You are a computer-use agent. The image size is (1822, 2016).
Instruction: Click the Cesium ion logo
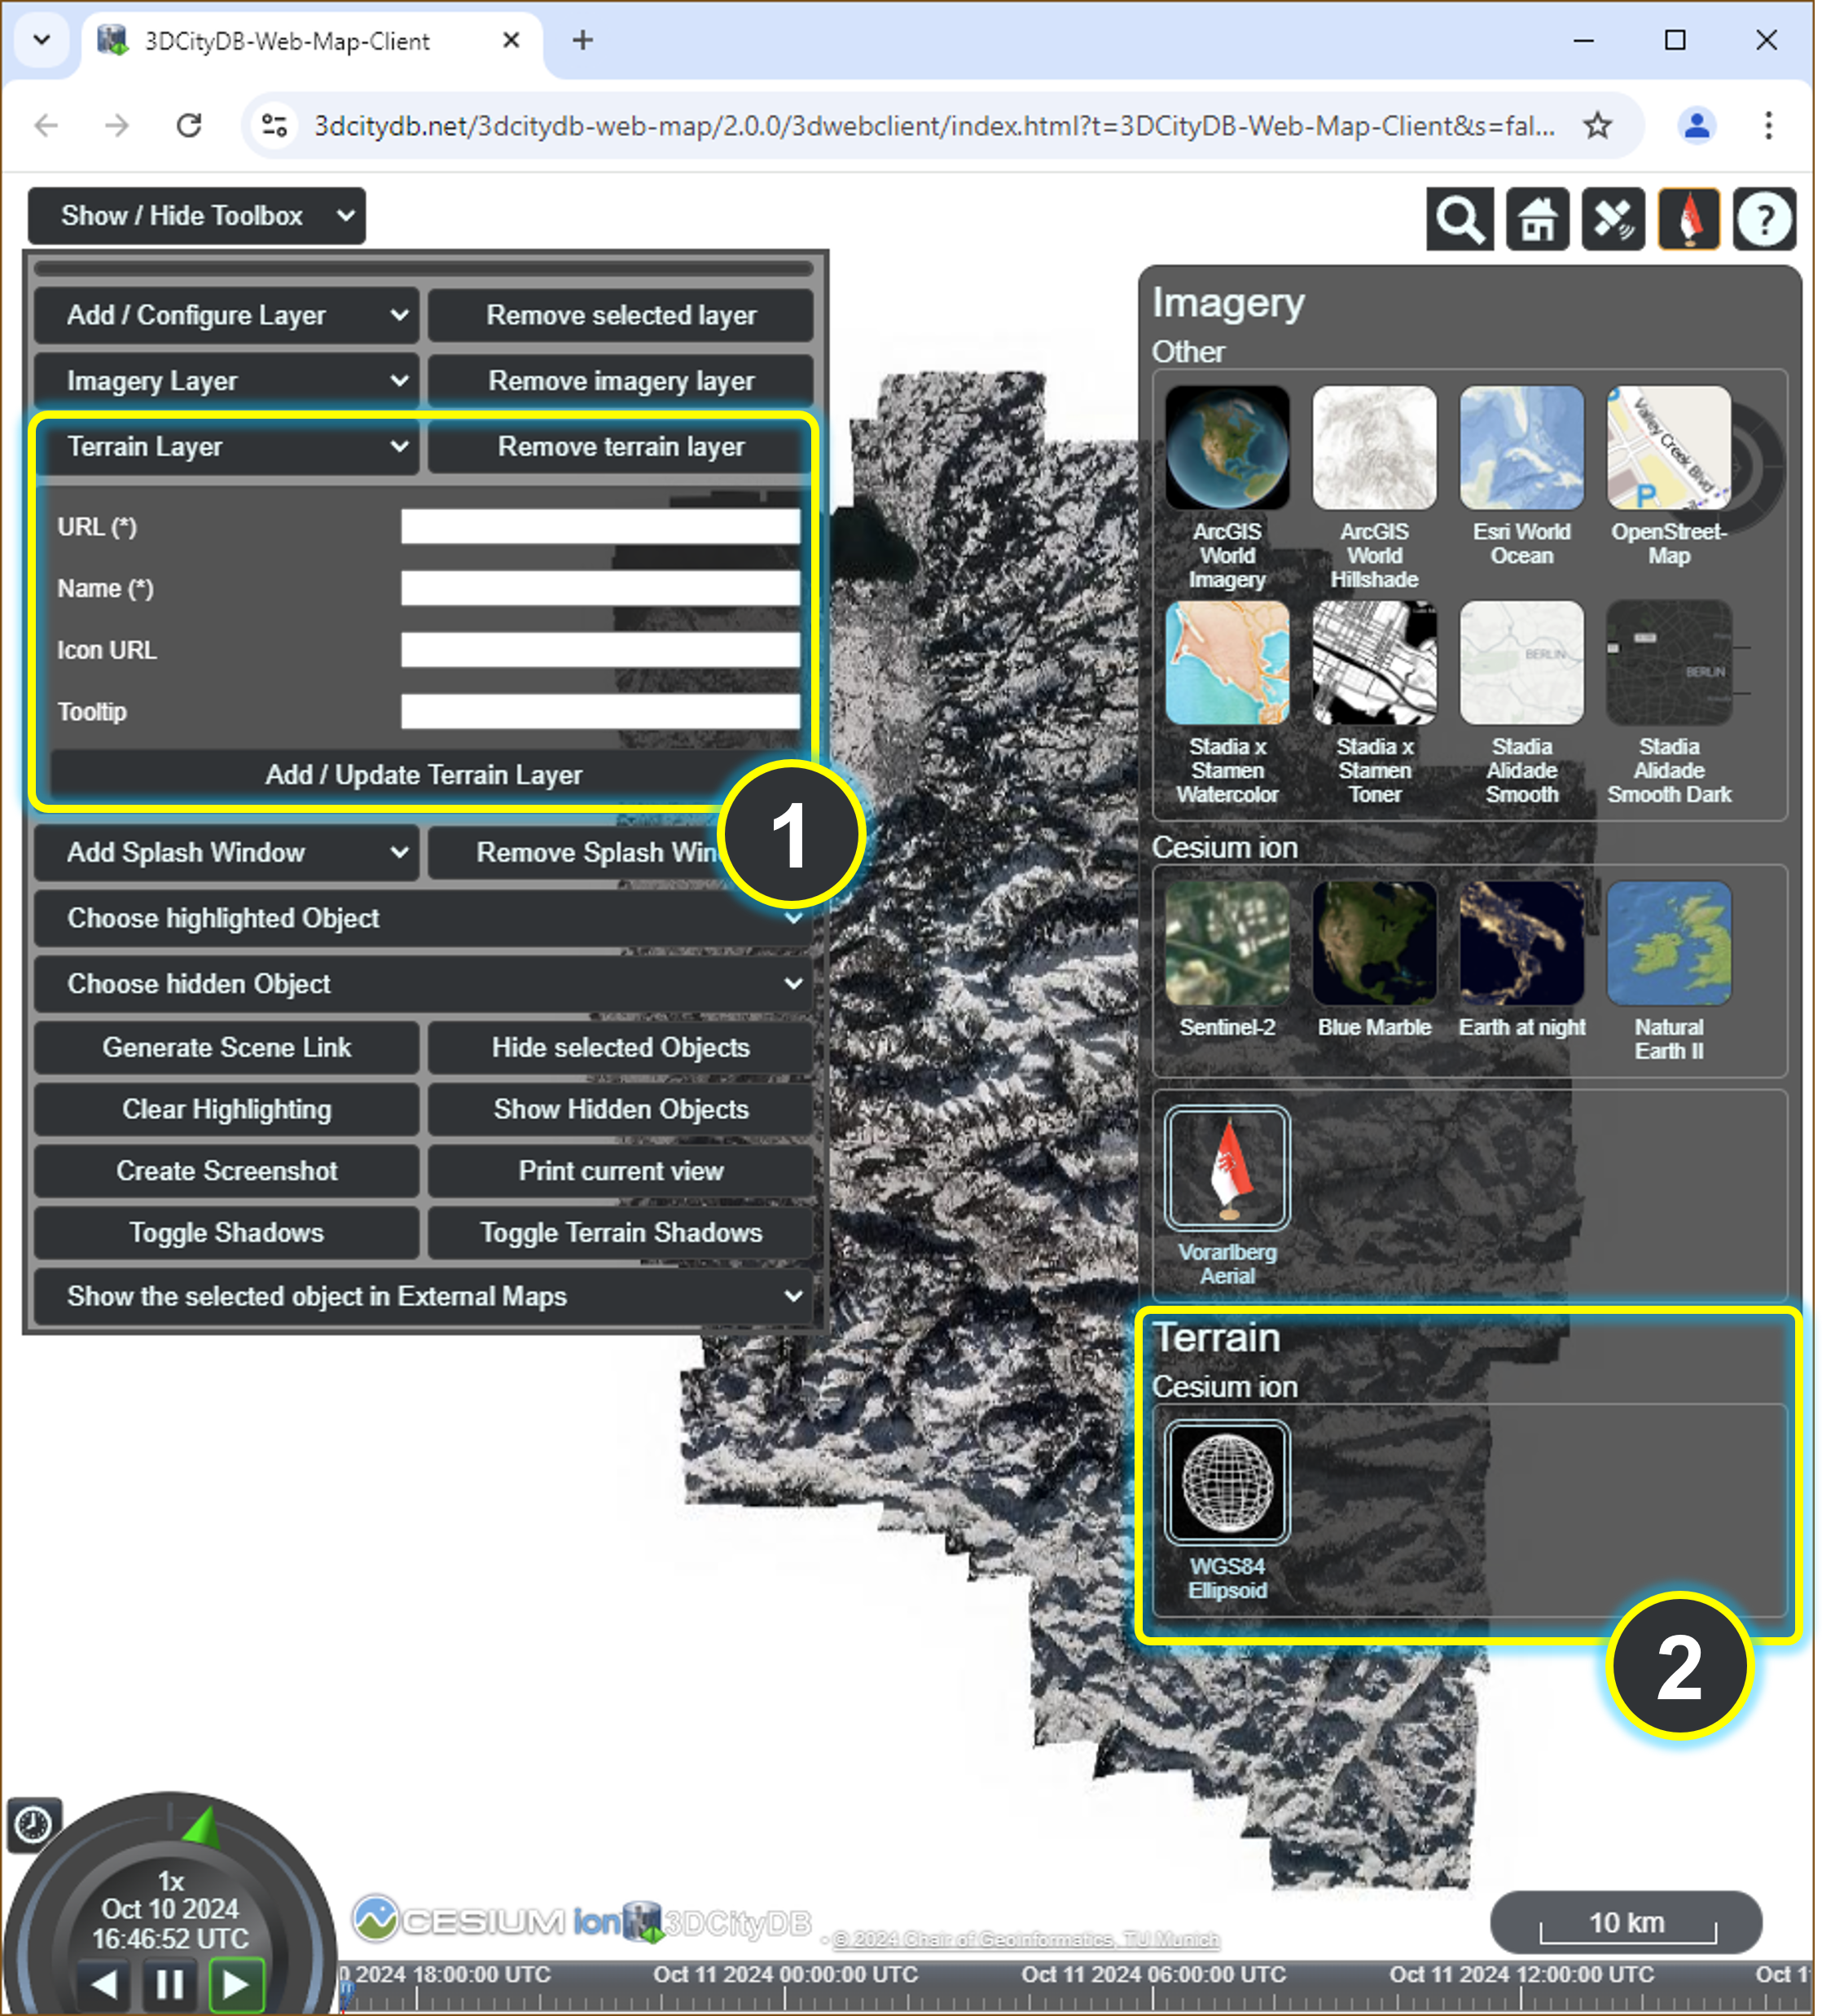(487, 1920)
